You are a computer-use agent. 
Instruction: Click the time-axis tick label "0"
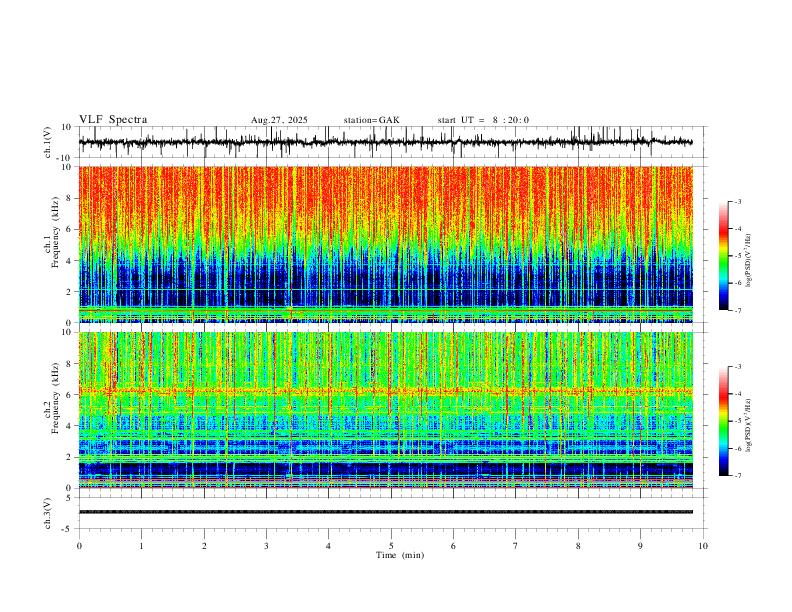tap(79, 546)
